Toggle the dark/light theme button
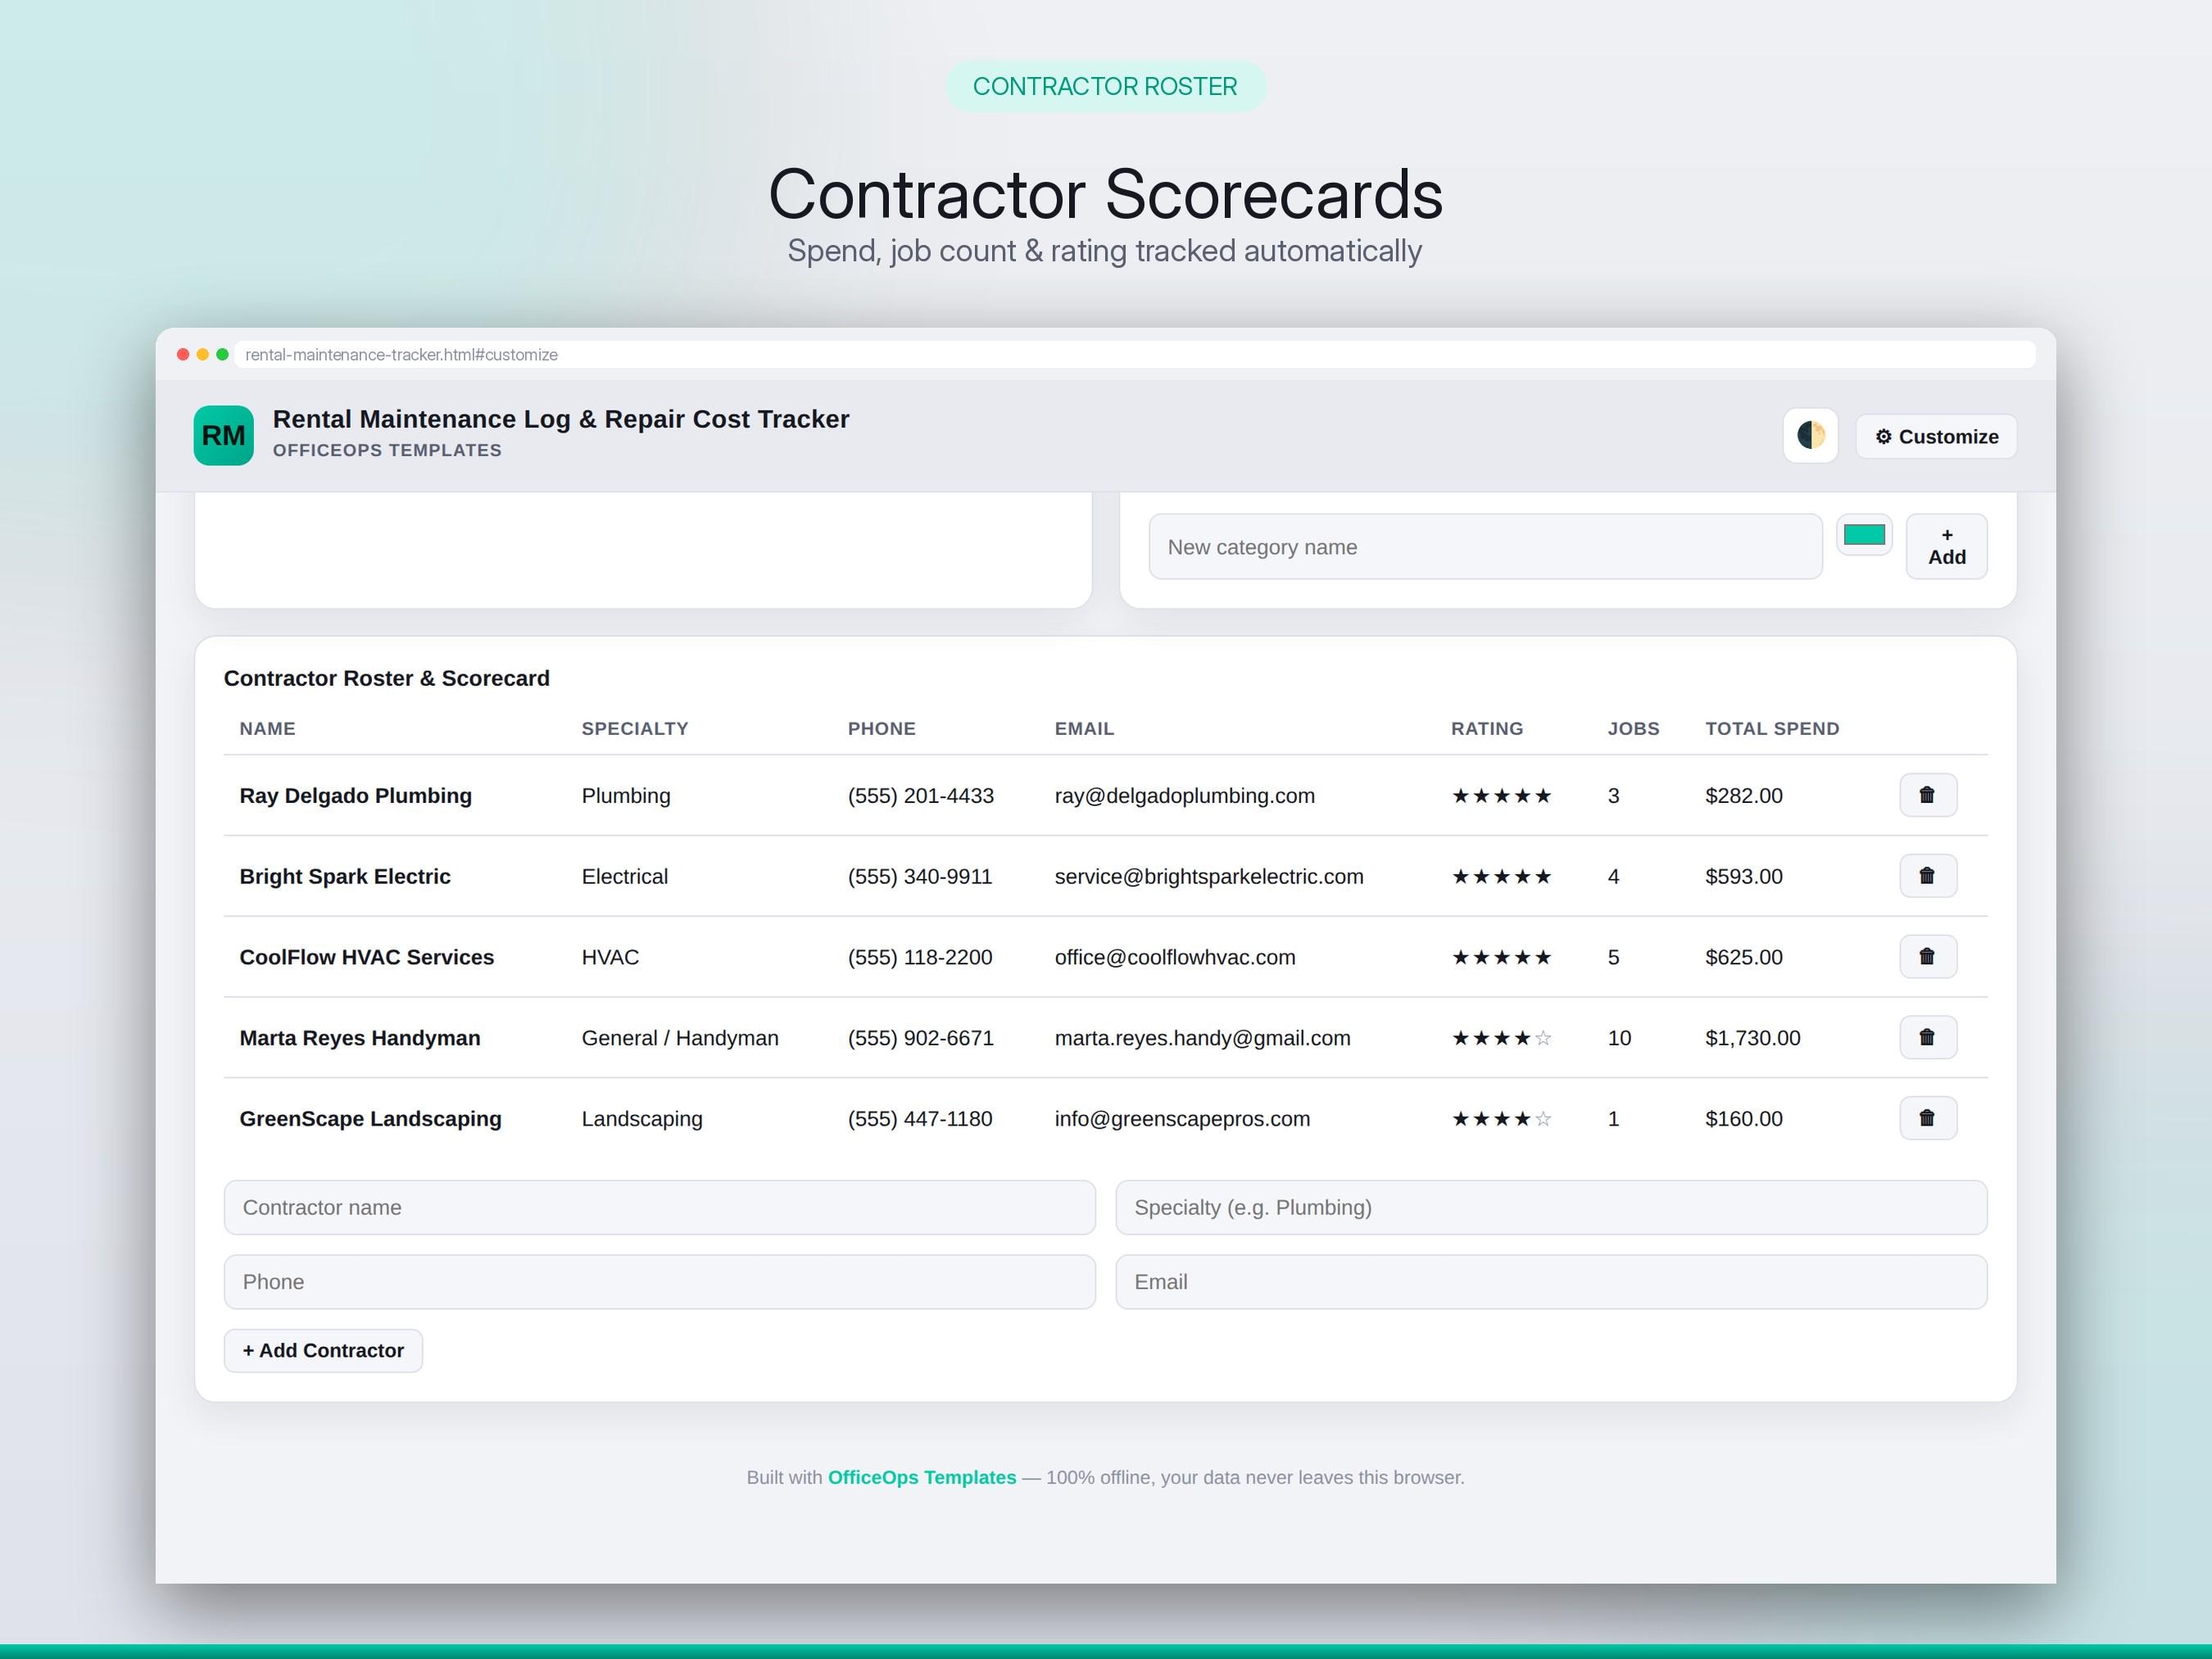The height and width of the screenshot is (1659, 2212). pos(1810,435)
